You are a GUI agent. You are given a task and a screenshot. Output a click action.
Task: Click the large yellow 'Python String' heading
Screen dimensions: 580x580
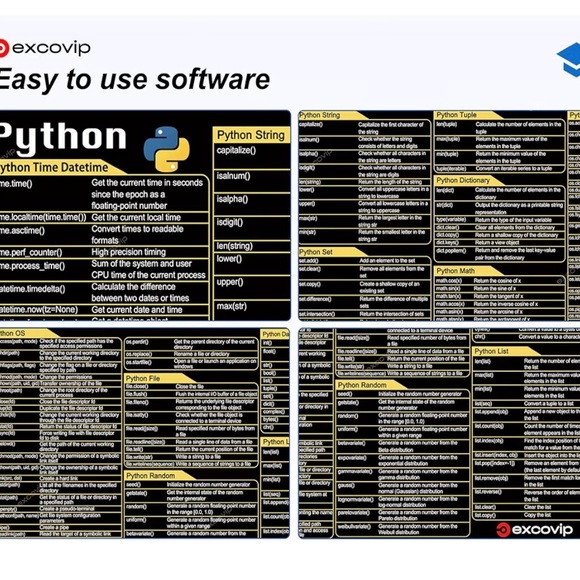pos(251,135)
